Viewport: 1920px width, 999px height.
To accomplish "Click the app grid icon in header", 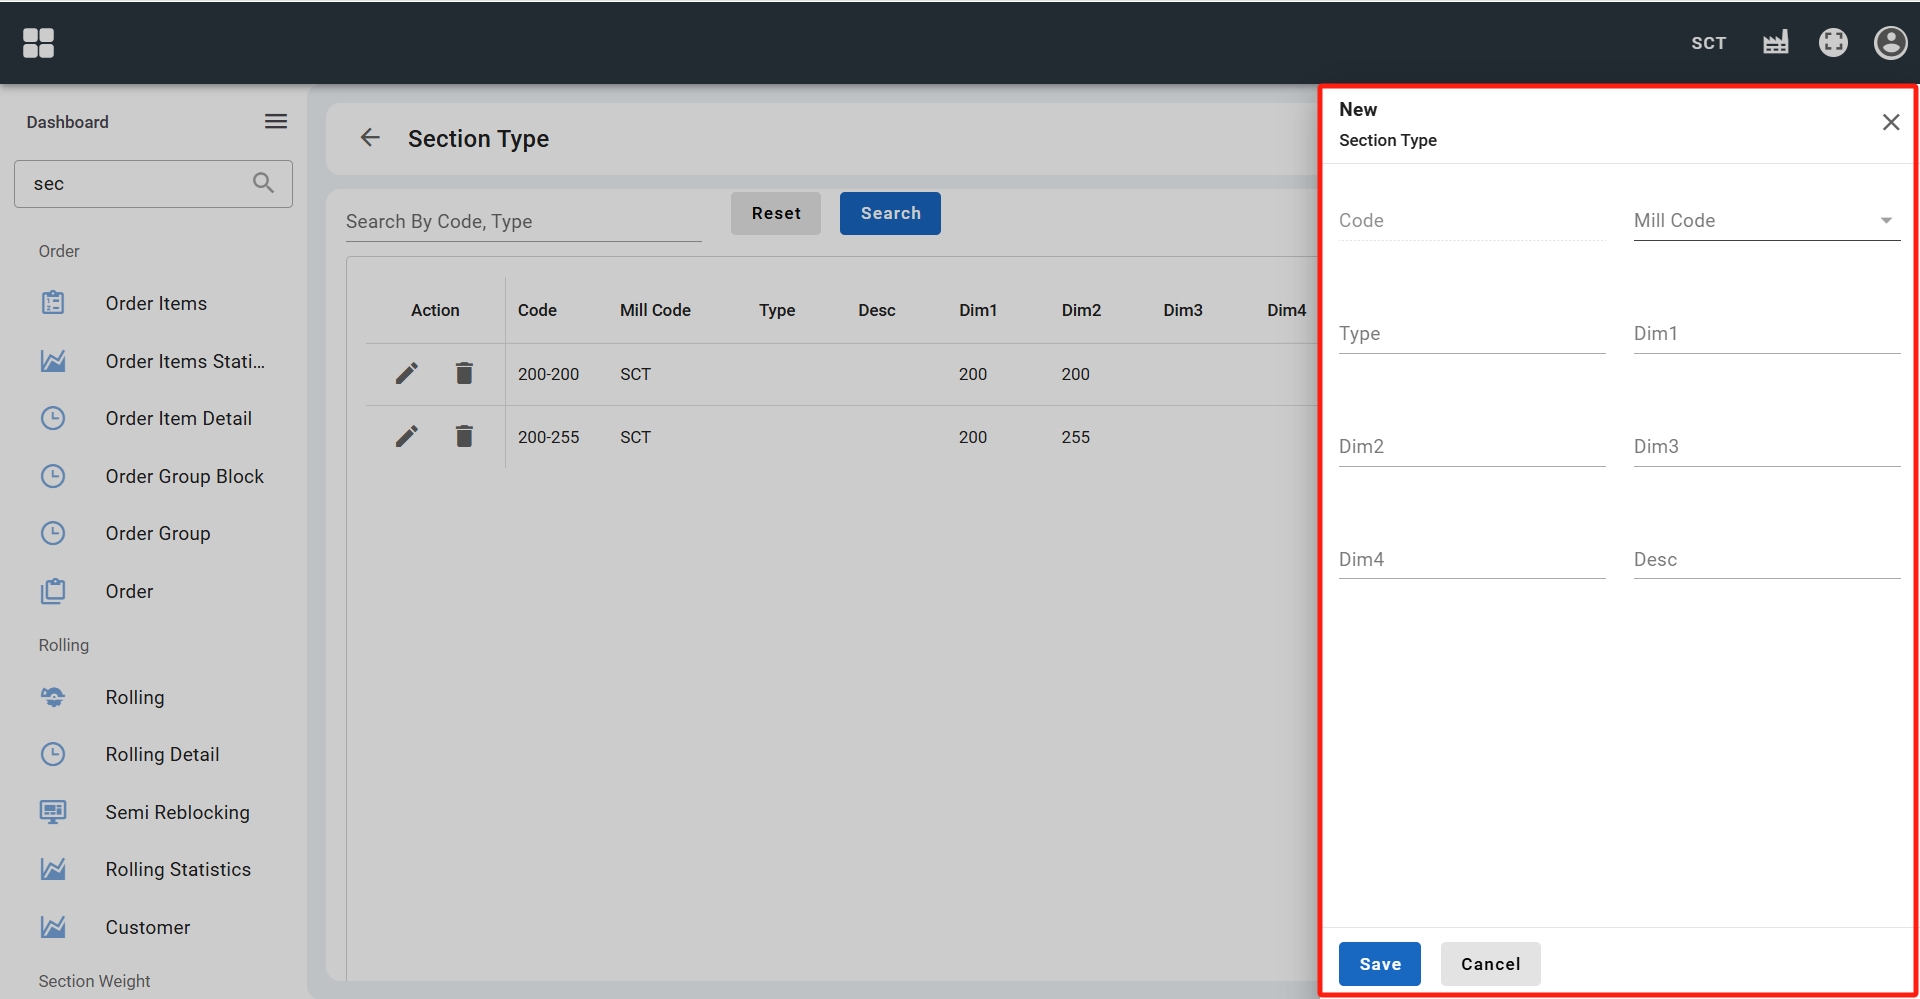I will pyautogui.click(x=38, y=43).
